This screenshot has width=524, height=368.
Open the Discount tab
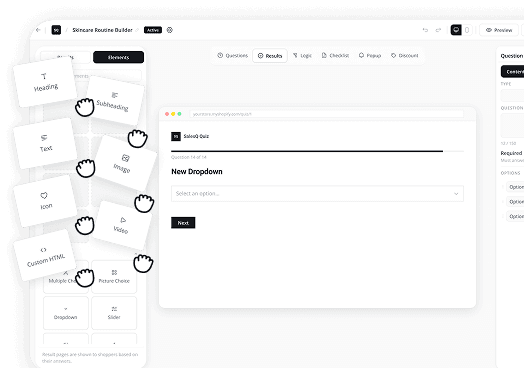point(405,55)
